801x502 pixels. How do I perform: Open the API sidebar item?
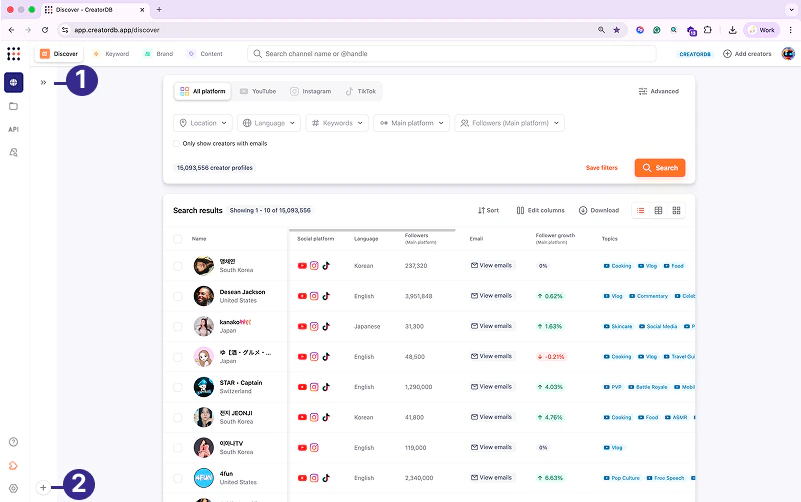pyautogui.click(x=14, y=129)
